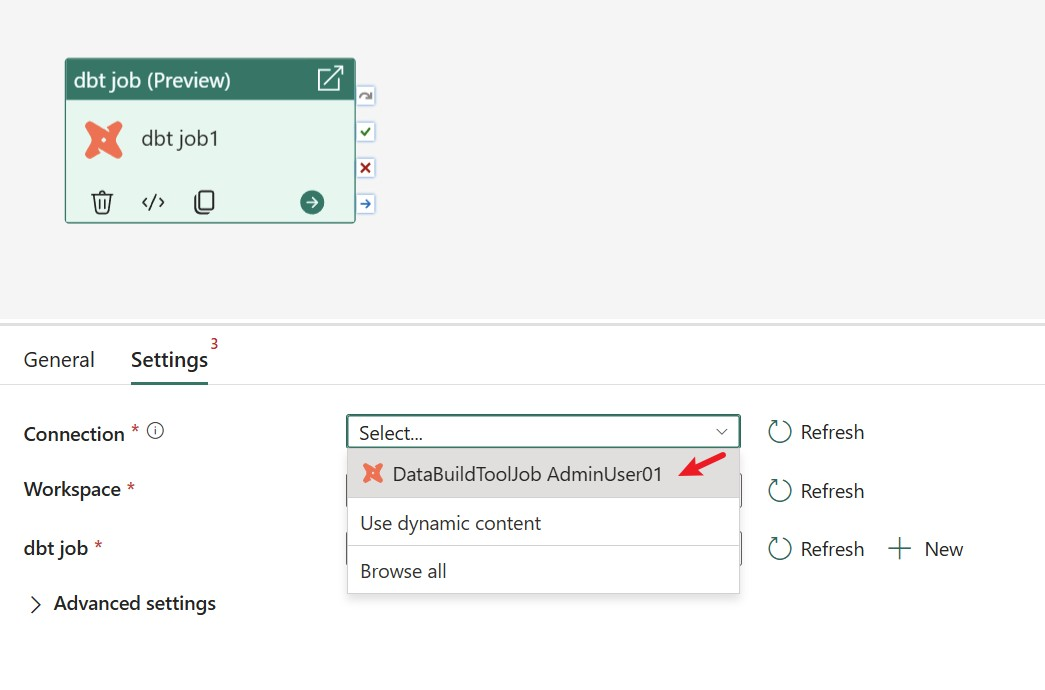Image resolution: width=1045 pixels, height=690 pixels.
Task: View the activity code with the </> icon
Action: pyautogui.click(x=152, y=201)
